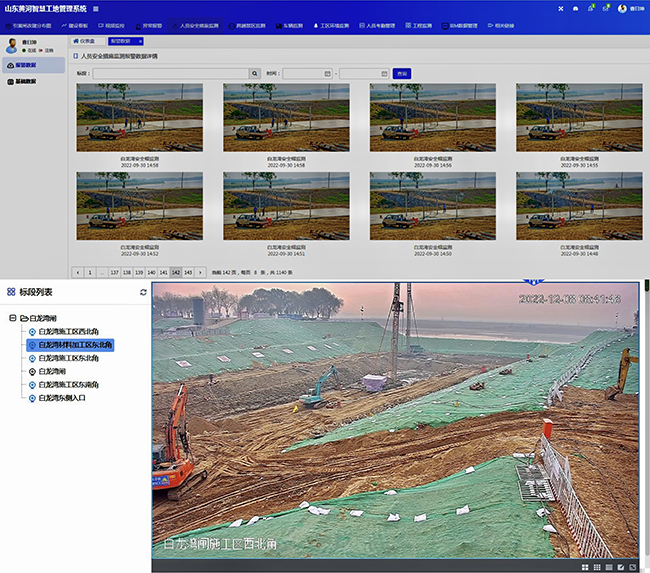Select camera 白龙湾东侧入口

pos(57,398)
